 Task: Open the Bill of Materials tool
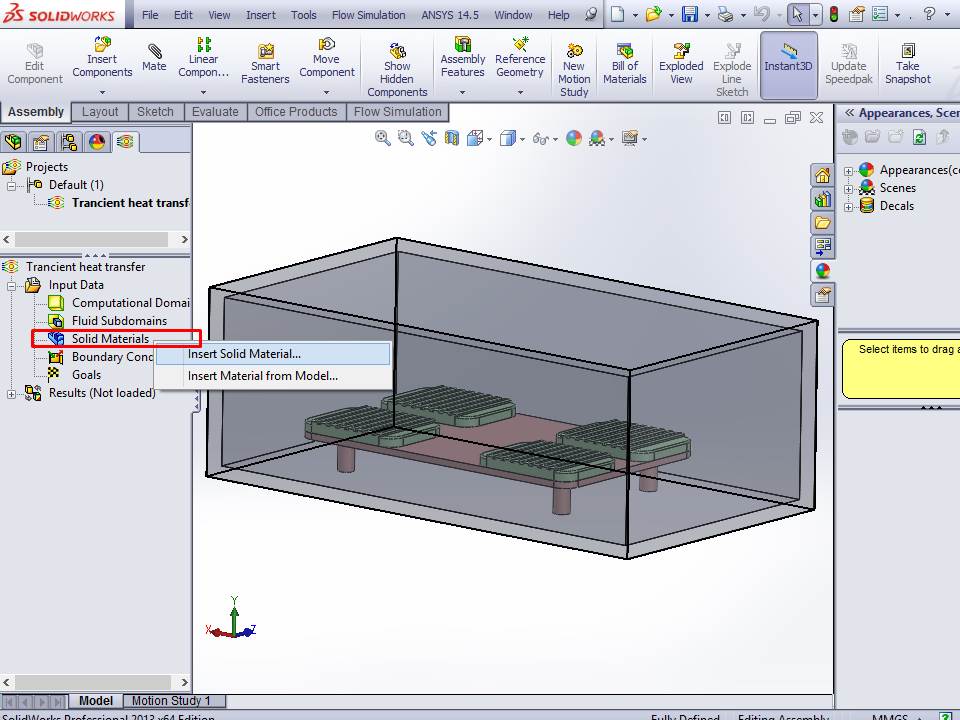point(625,52)
